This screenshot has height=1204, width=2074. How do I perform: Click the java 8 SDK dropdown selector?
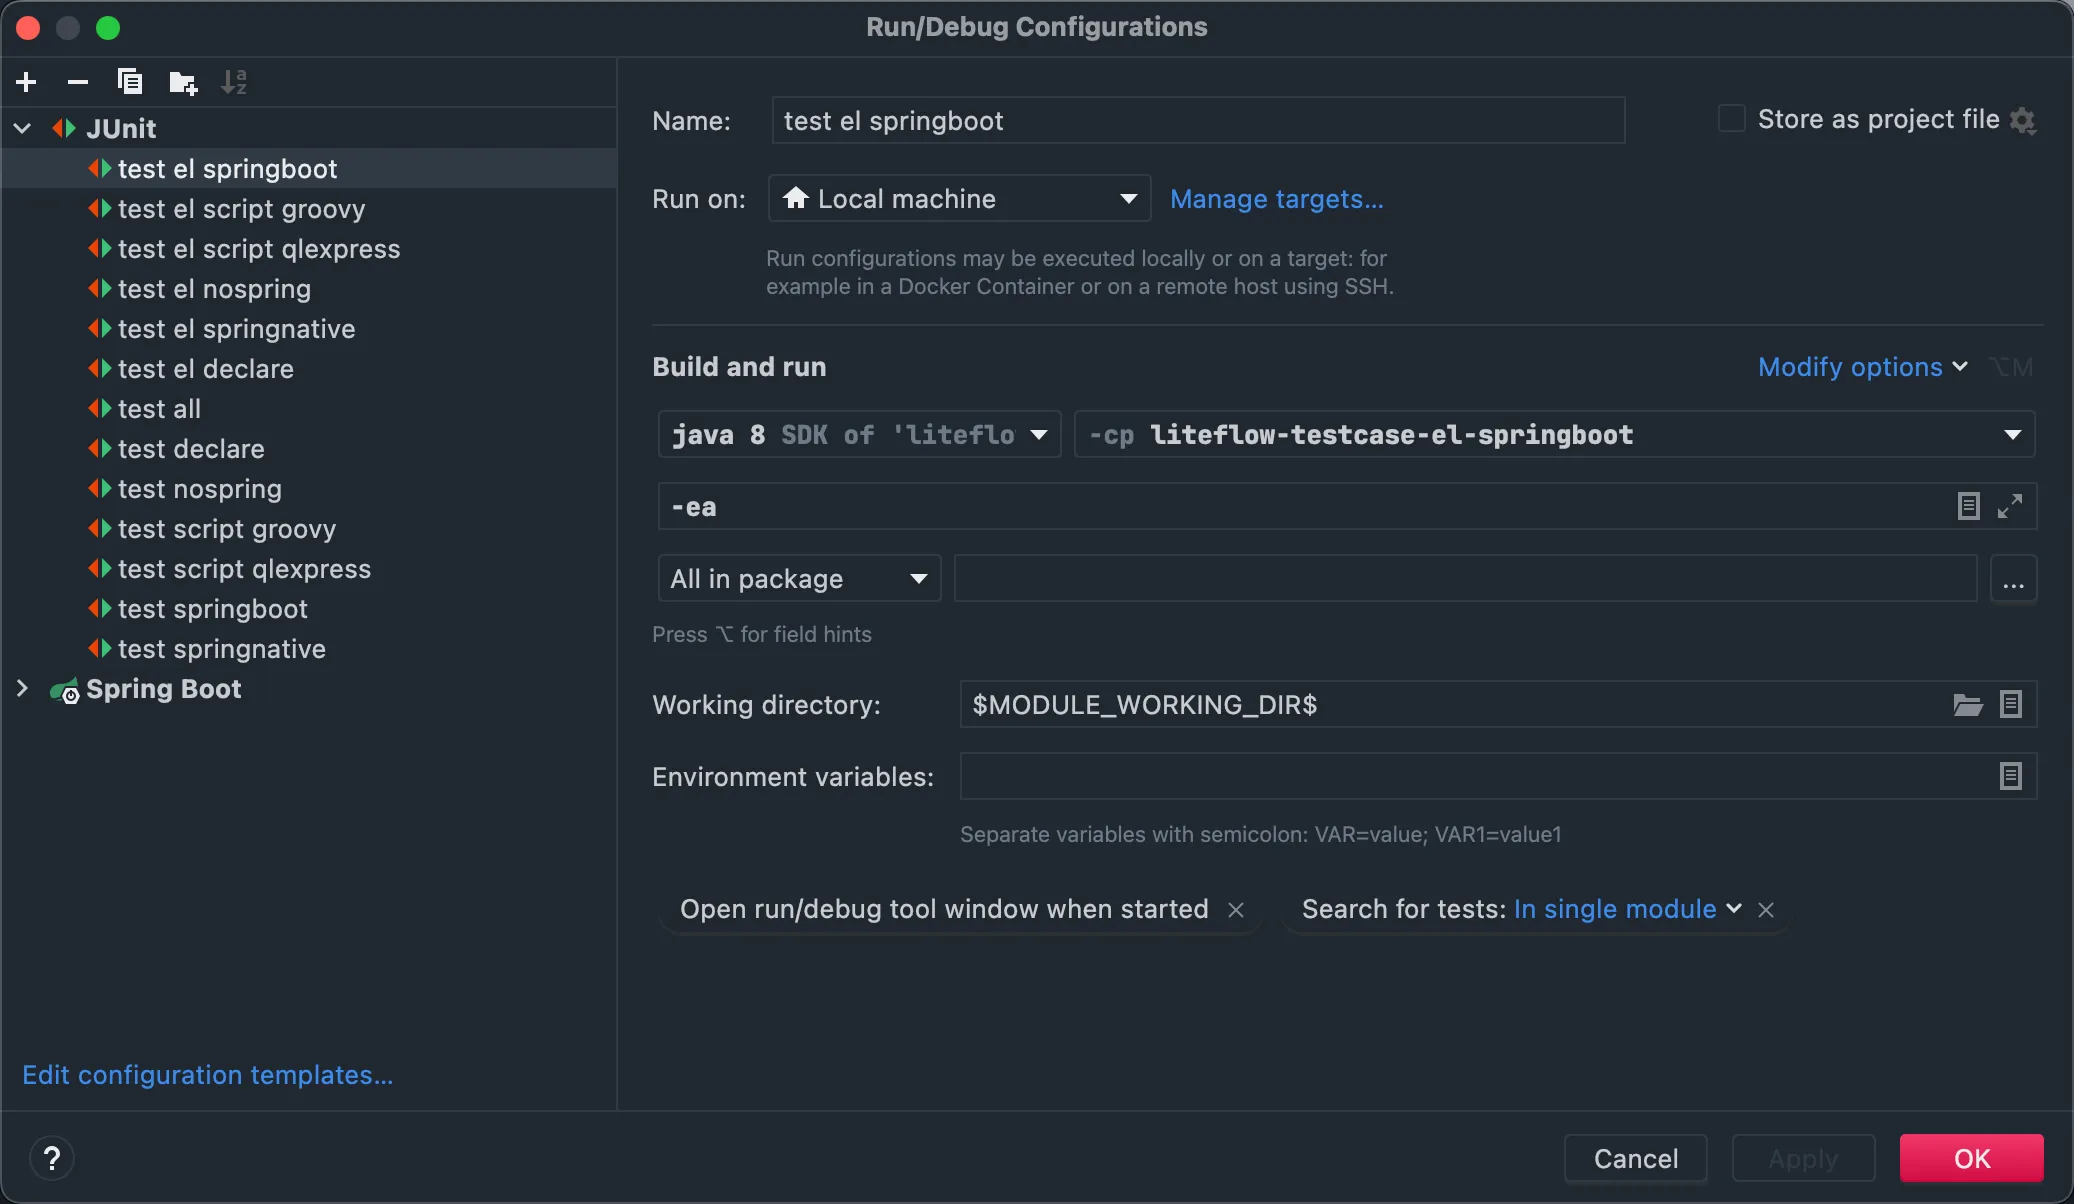pos(857,434)
